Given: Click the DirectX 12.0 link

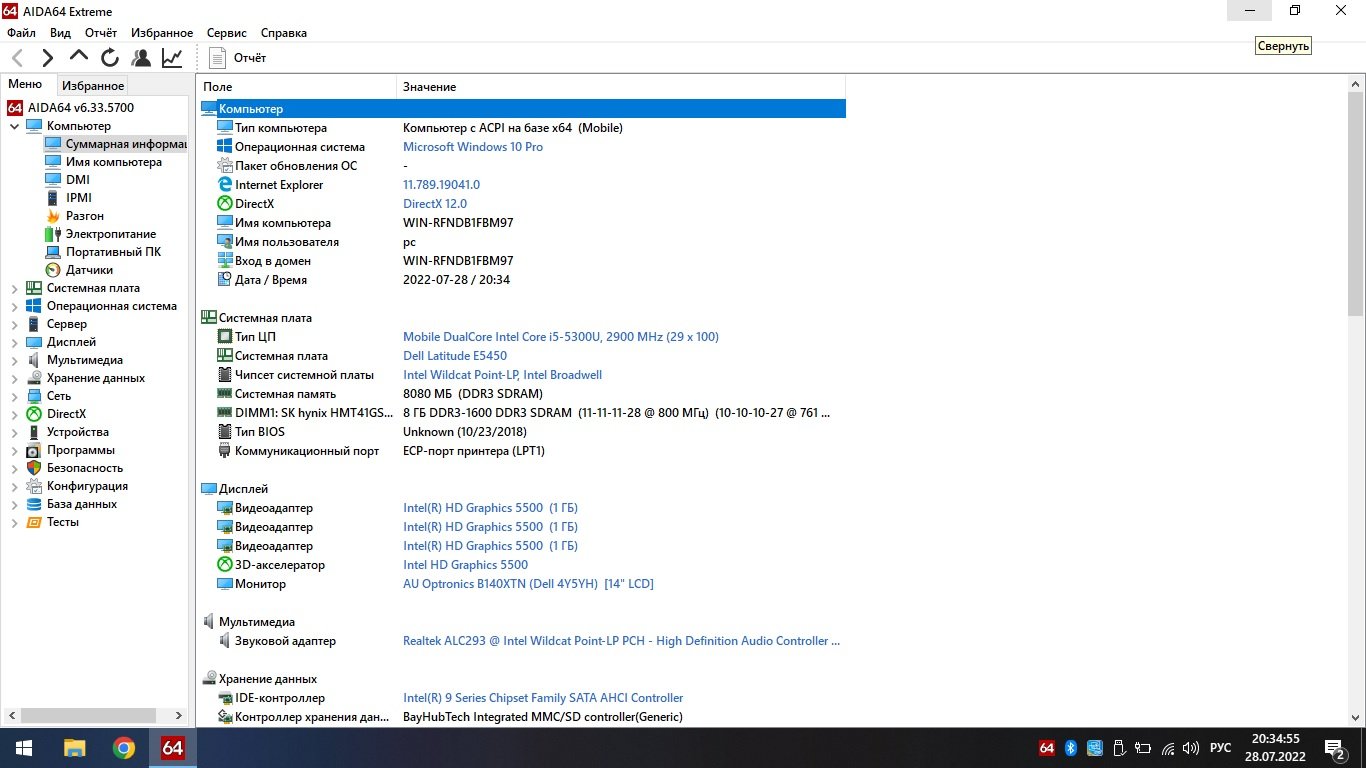Looking at the screenshot, I should click(435, 204).
